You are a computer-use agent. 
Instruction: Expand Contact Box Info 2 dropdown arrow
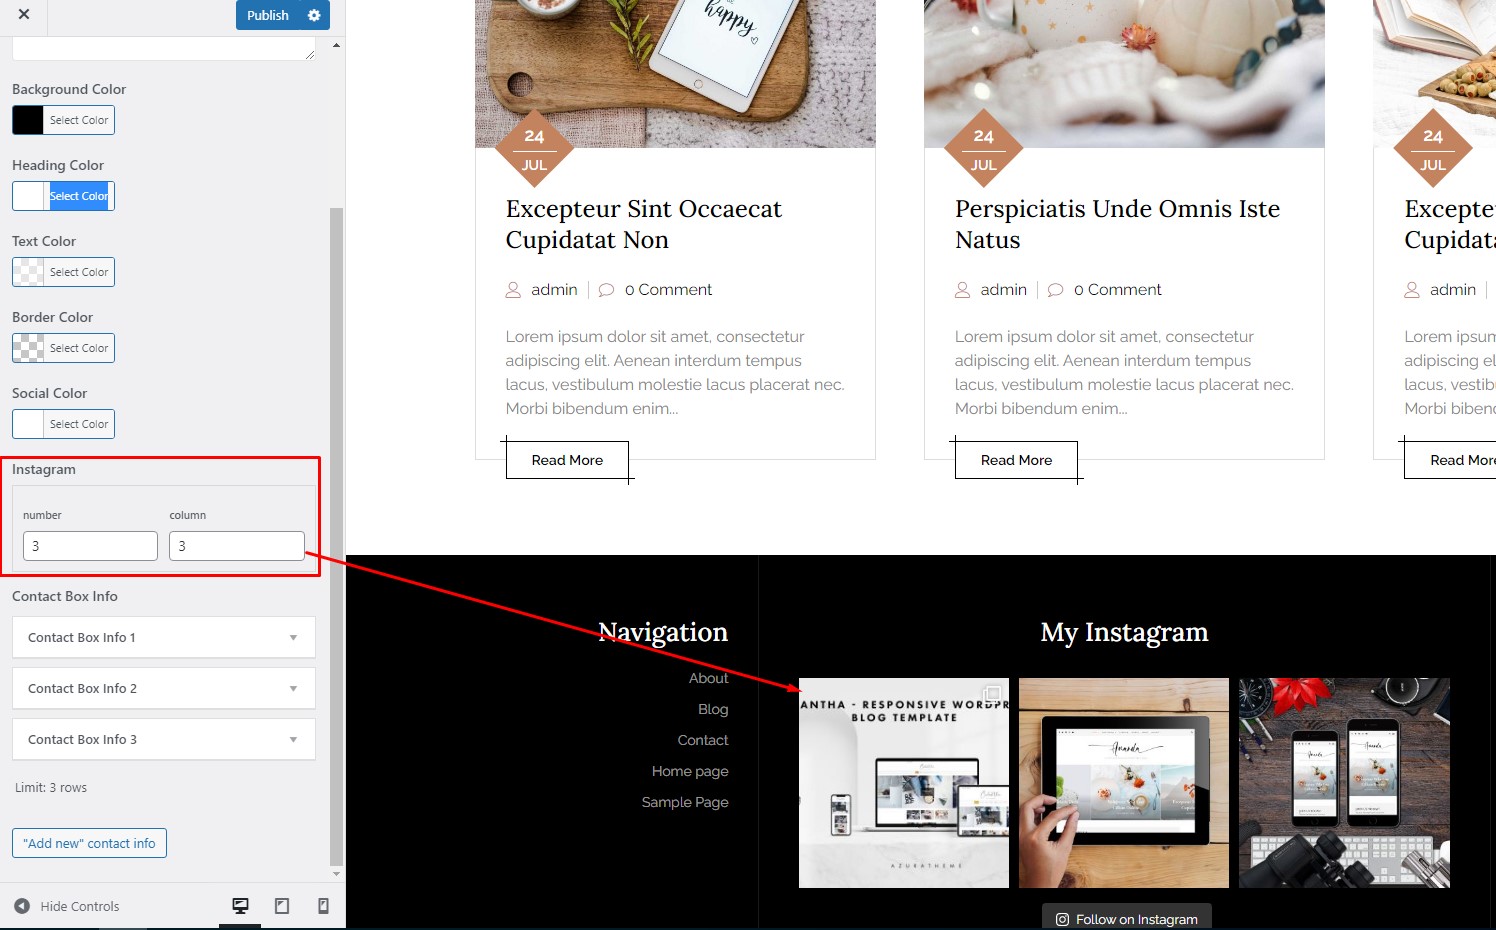coord(293,688)
